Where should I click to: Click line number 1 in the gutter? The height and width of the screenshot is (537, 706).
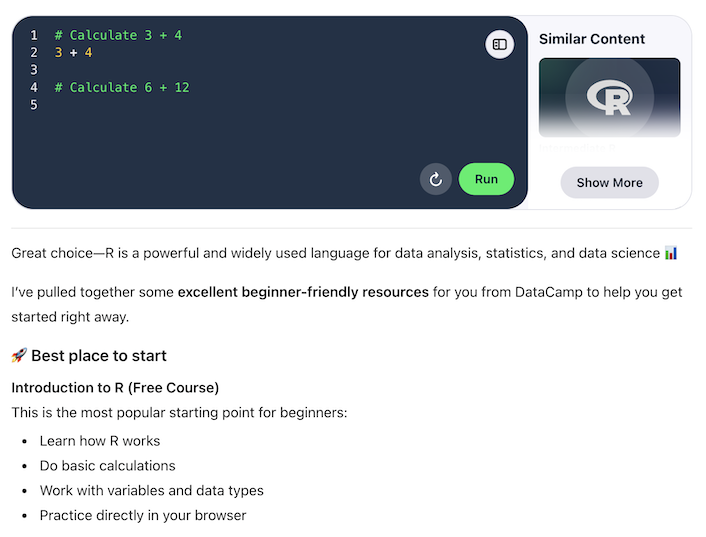(x=34, y=35)
